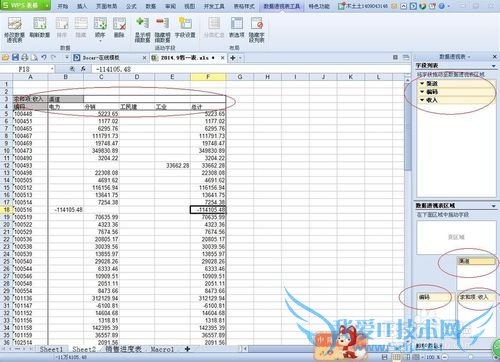Switch to the 公式 Formulas ribbon tab

point(131,6)
